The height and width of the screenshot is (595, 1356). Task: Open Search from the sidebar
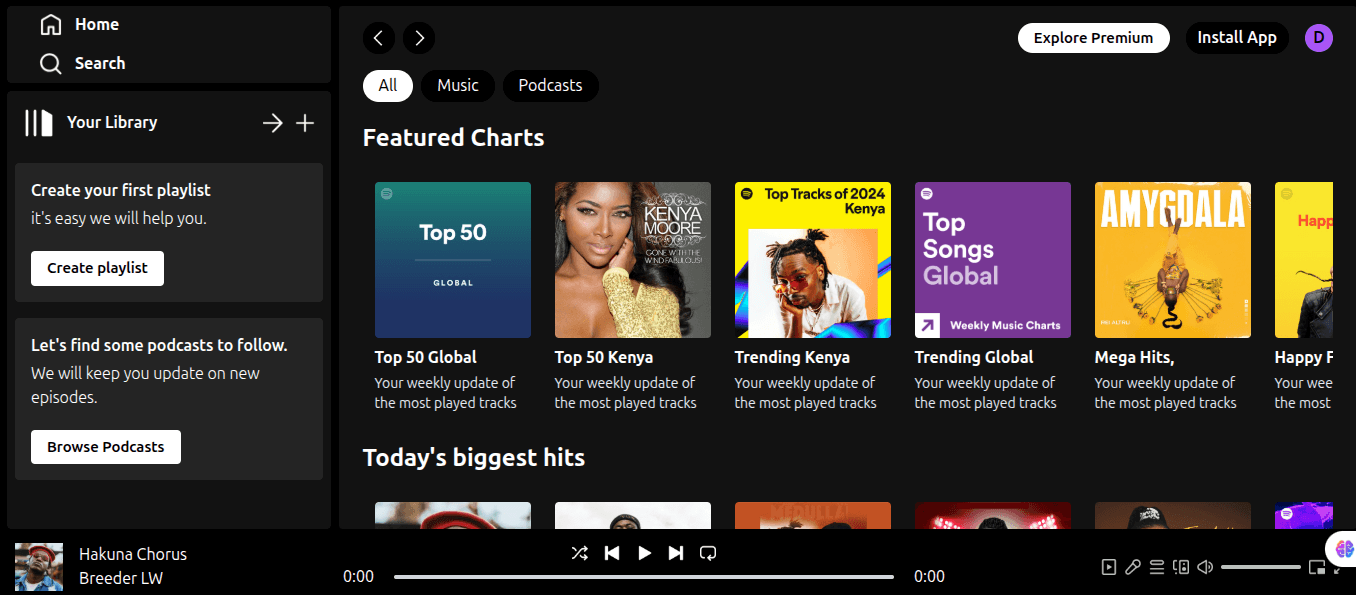coord(83,63)
